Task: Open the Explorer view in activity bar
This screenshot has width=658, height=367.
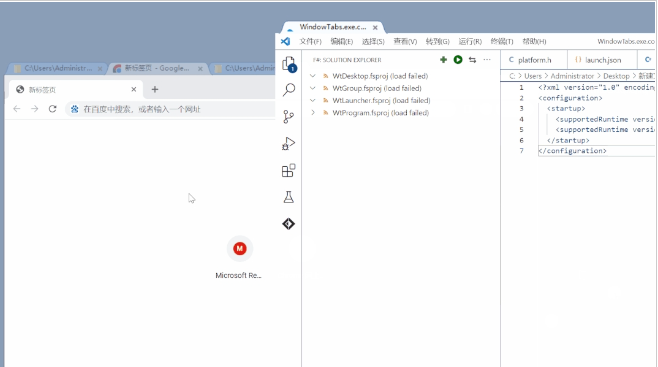Action: click(x=289, y=64)
